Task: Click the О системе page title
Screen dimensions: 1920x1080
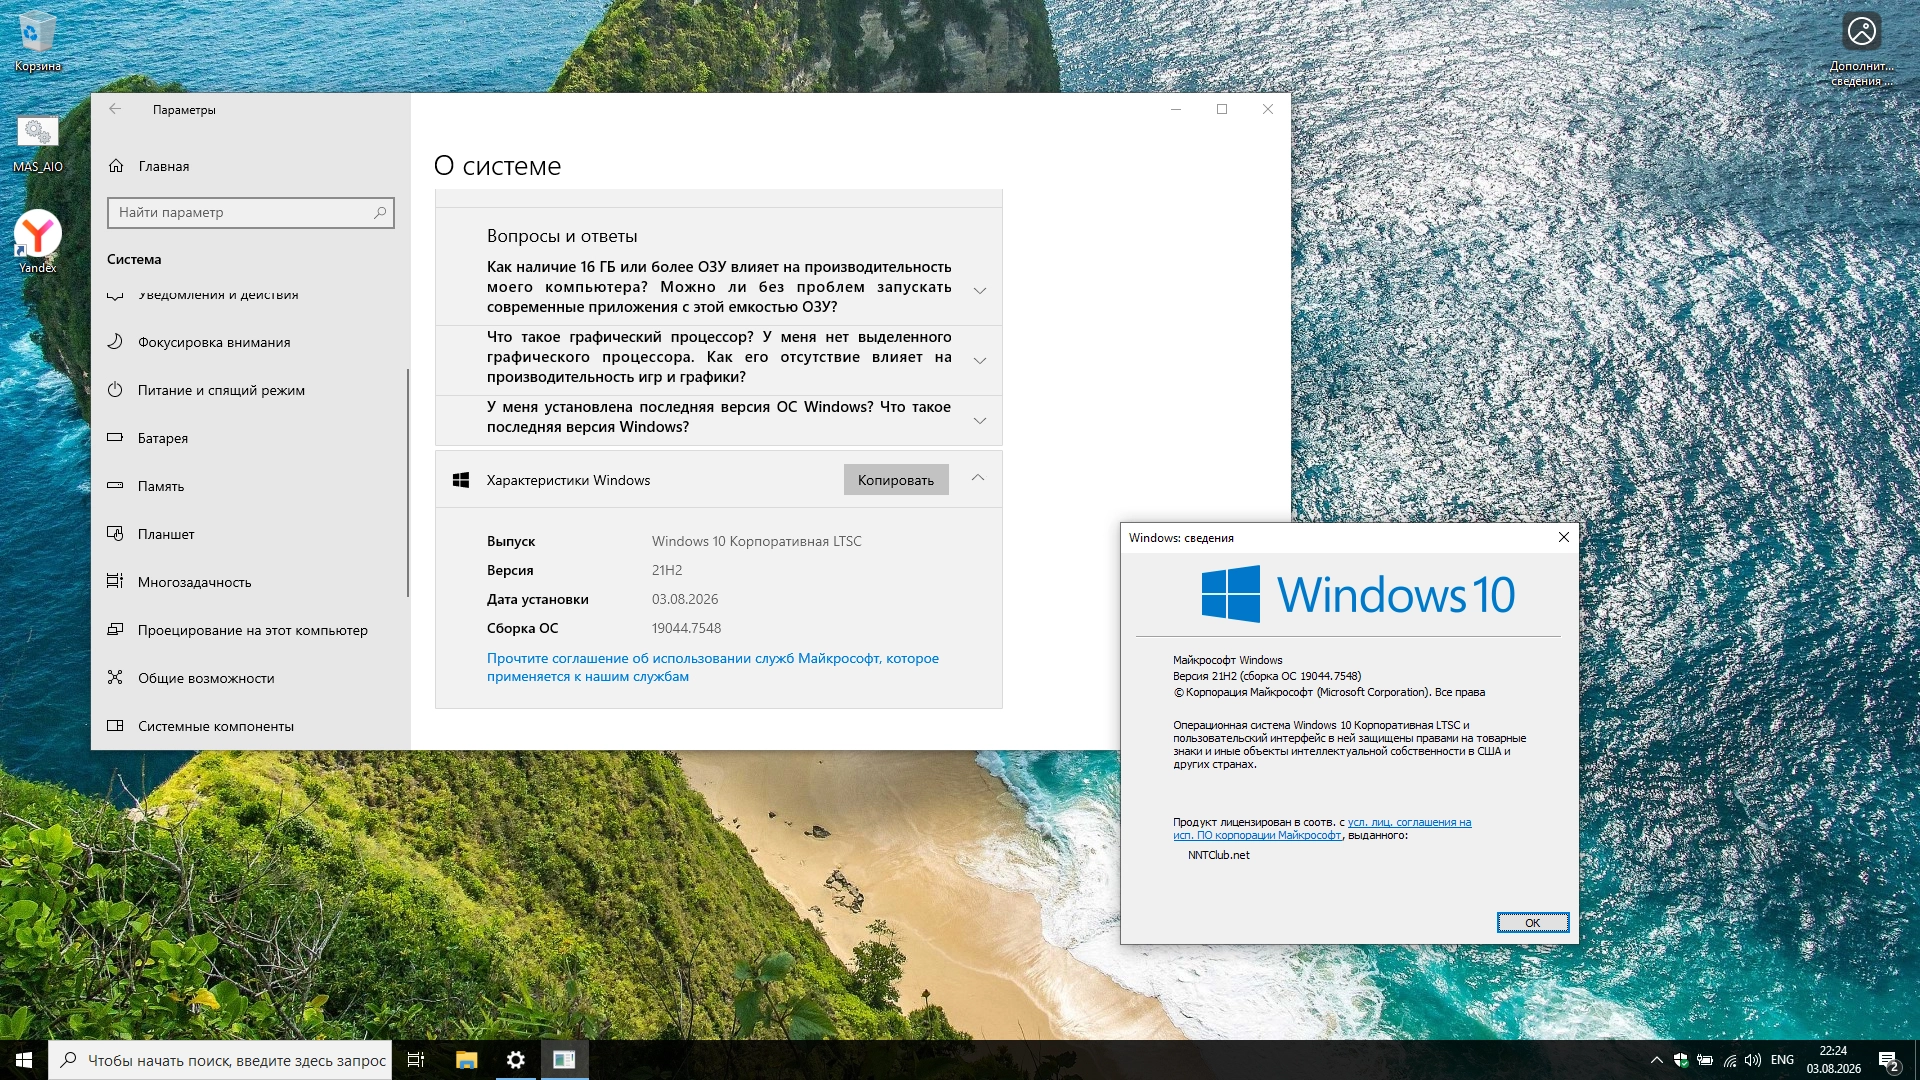Action: point(498,166)
